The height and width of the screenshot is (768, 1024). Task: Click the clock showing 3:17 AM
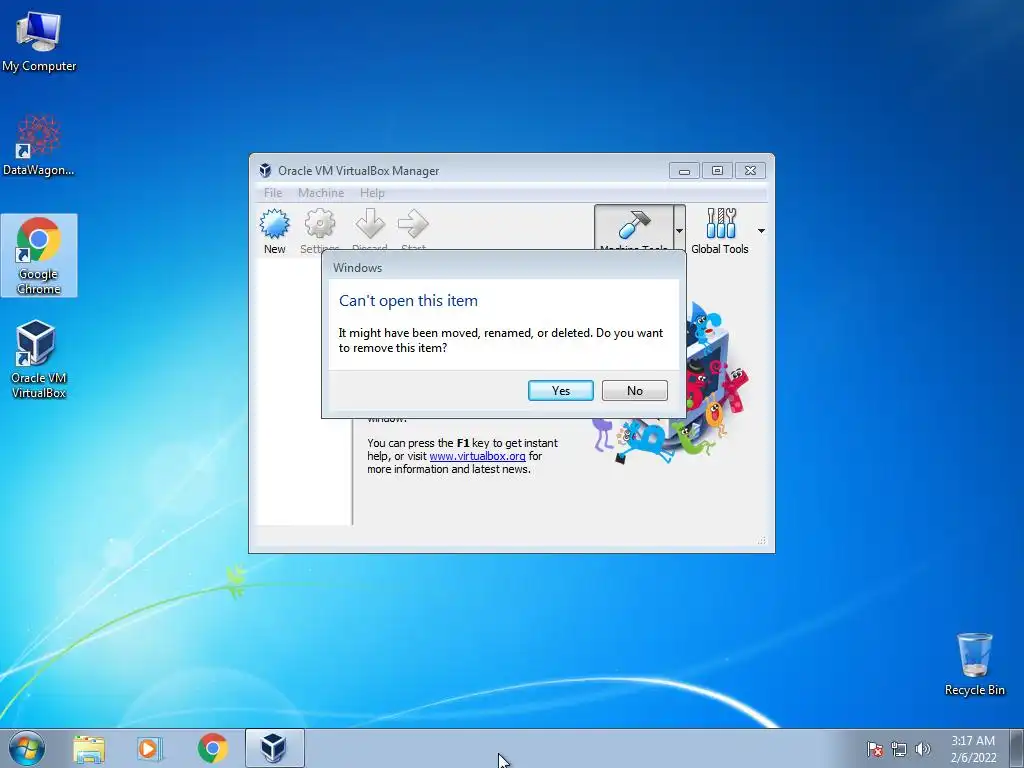(x=973, y=749)
